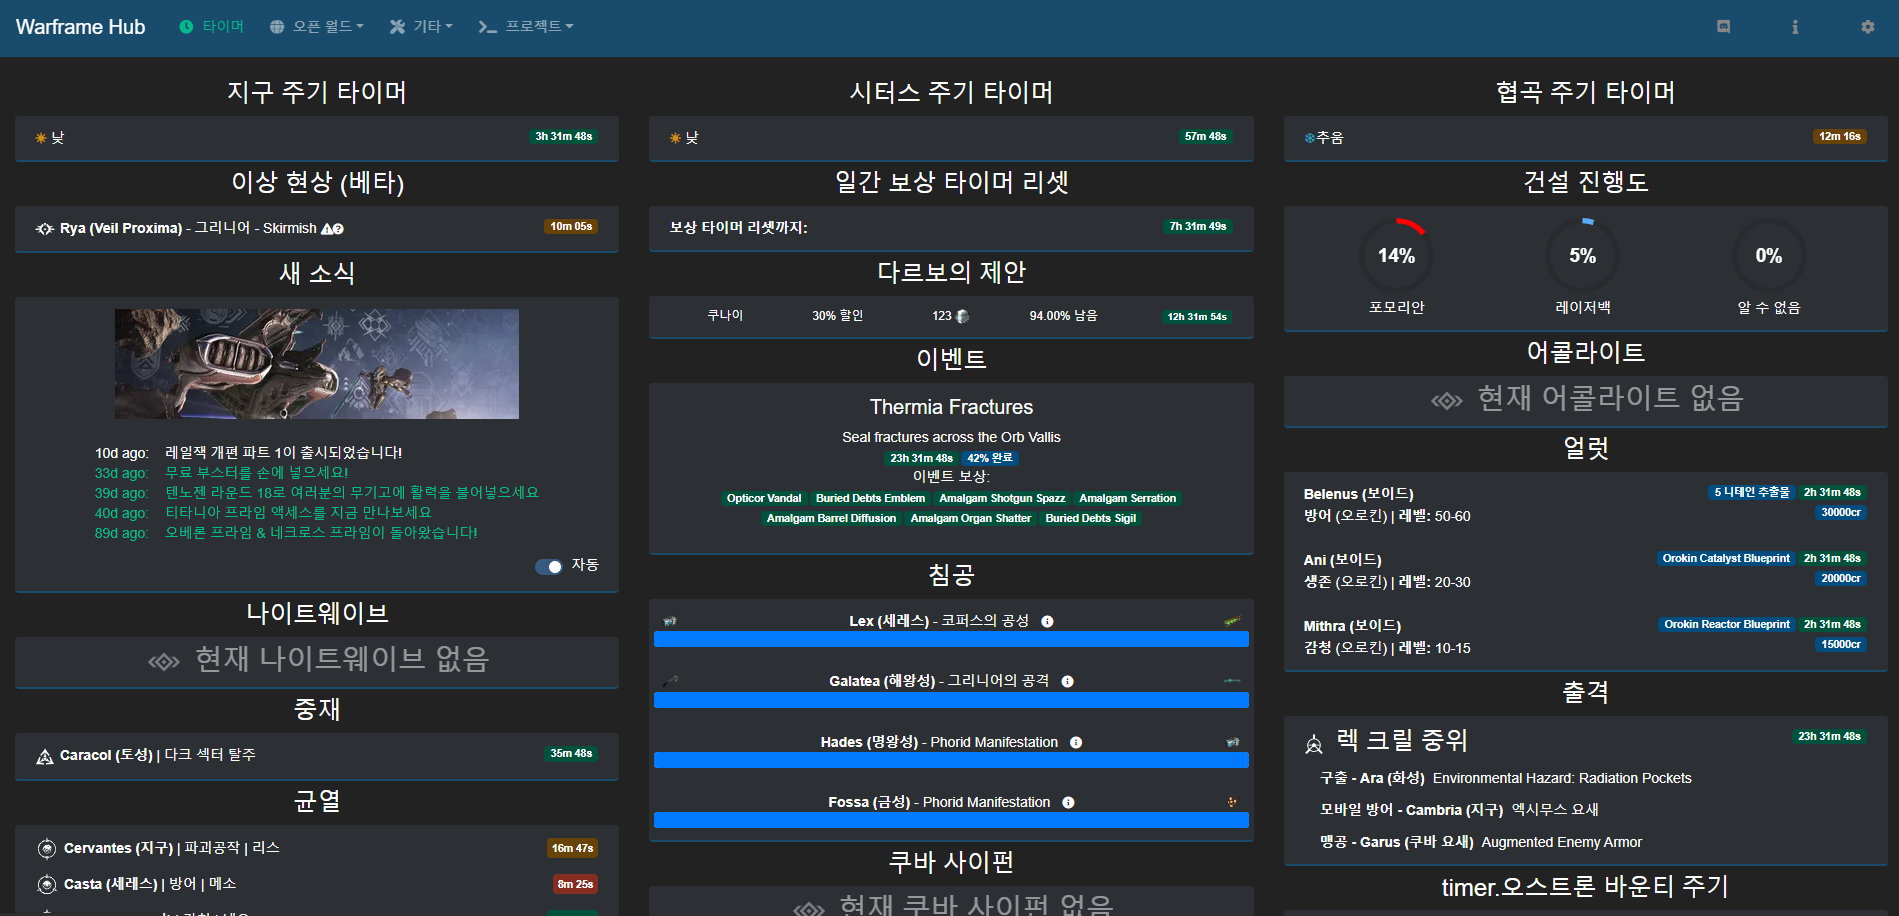Open news link 오베론 프라임 & 네크로스 프라임
Viewport: 1899px width, 916px height.
[321, 533]
